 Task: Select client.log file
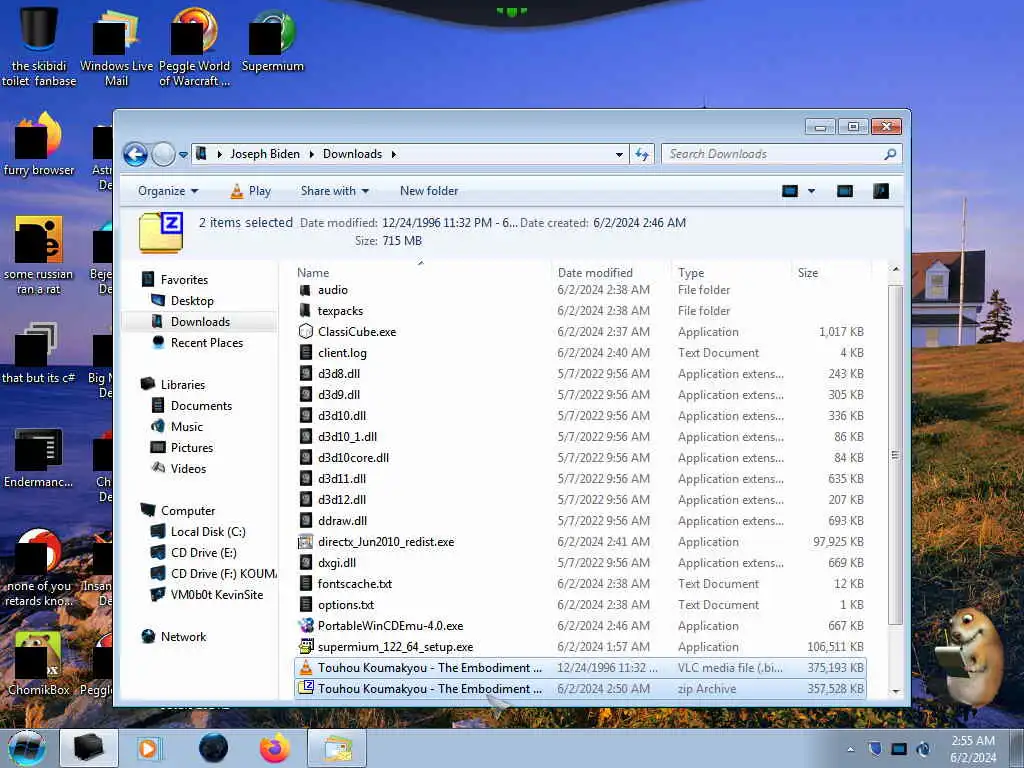tap(342, 353)
